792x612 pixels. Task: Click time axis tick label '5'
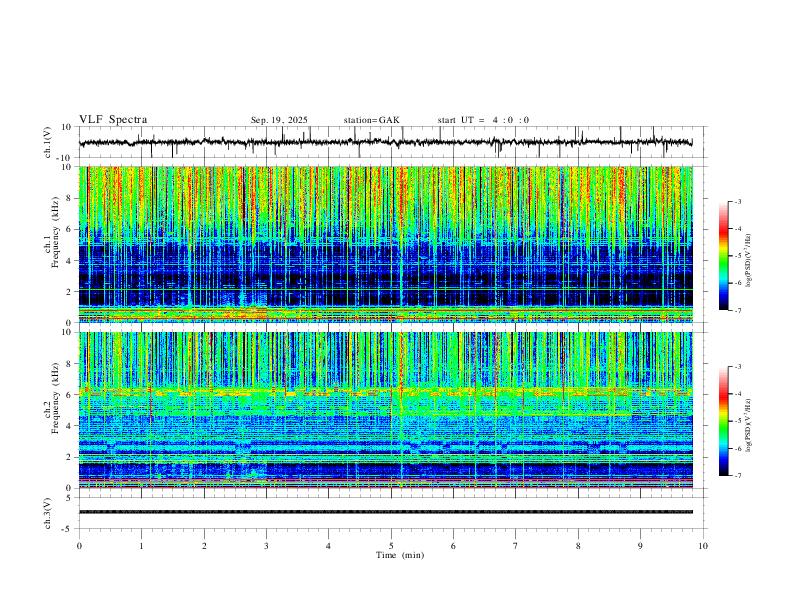click(x=391, y=546)
